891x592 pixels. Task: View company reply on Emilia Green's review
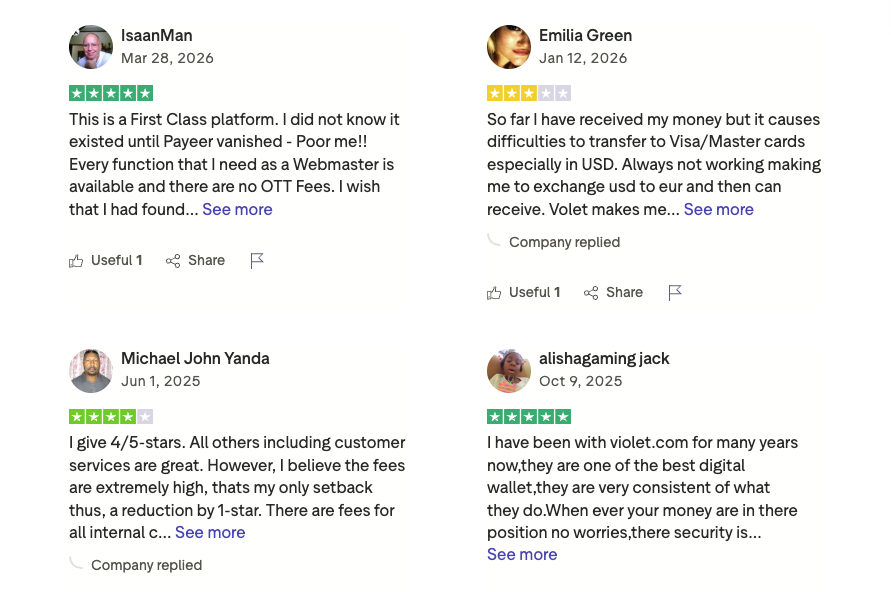(x=564, y=243)
